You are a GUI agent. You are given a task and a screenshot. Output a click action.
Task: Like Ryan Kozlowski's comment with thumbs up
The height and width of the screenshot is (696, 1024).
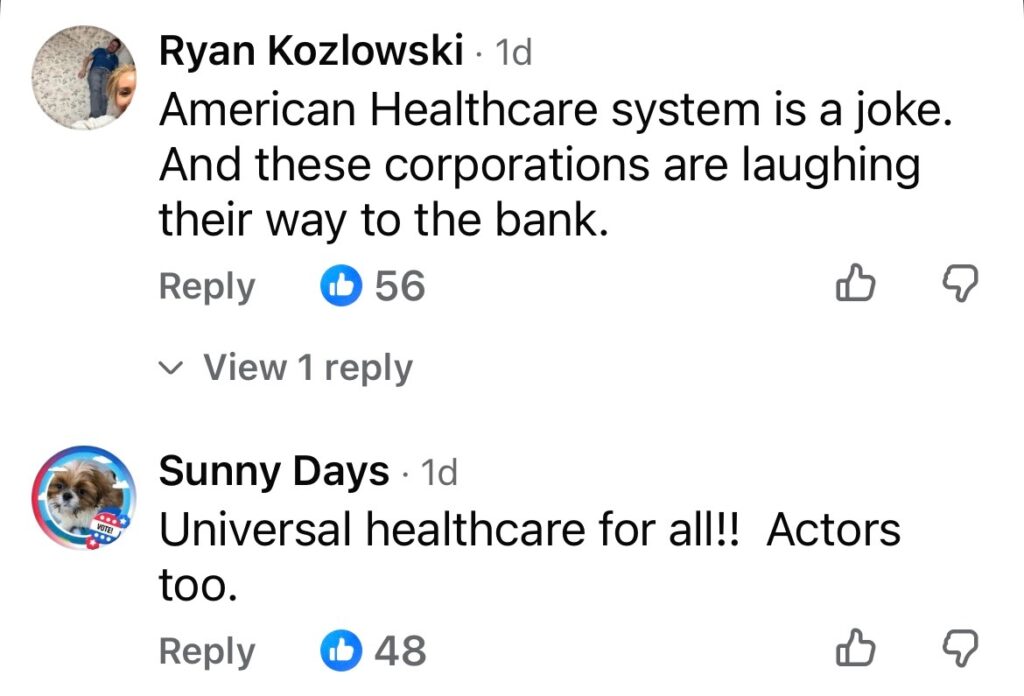[x=856, y=287]
